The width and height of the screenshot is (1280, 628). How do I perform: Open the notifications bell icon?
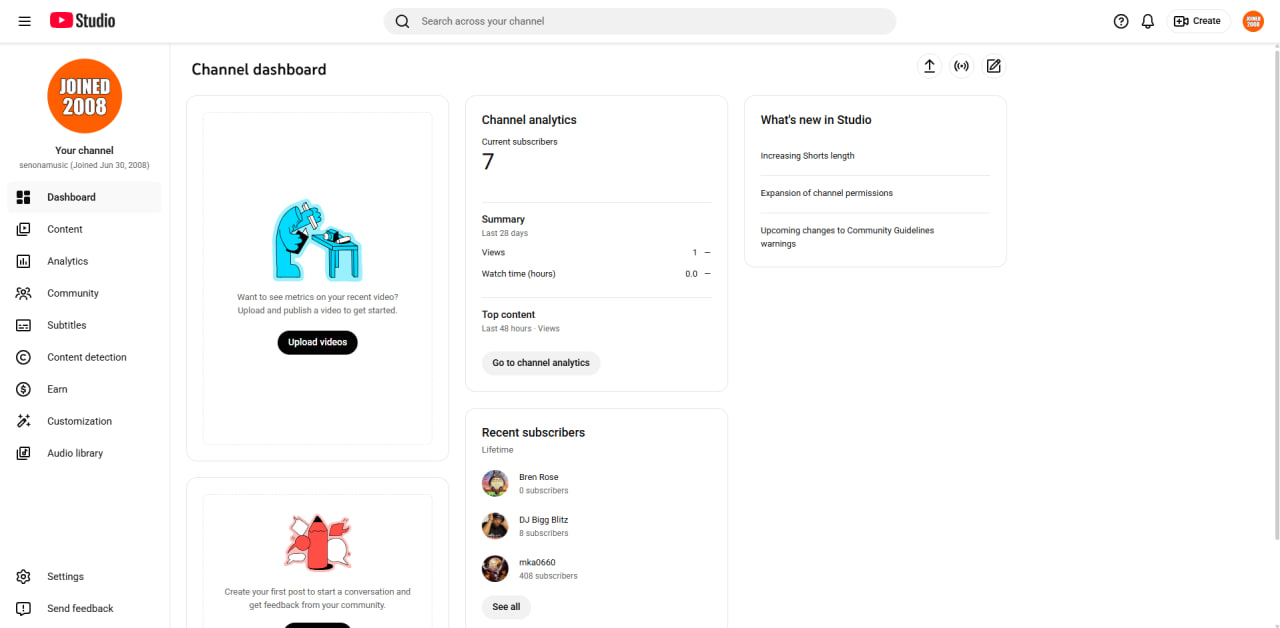click(x=1148, y=21)
